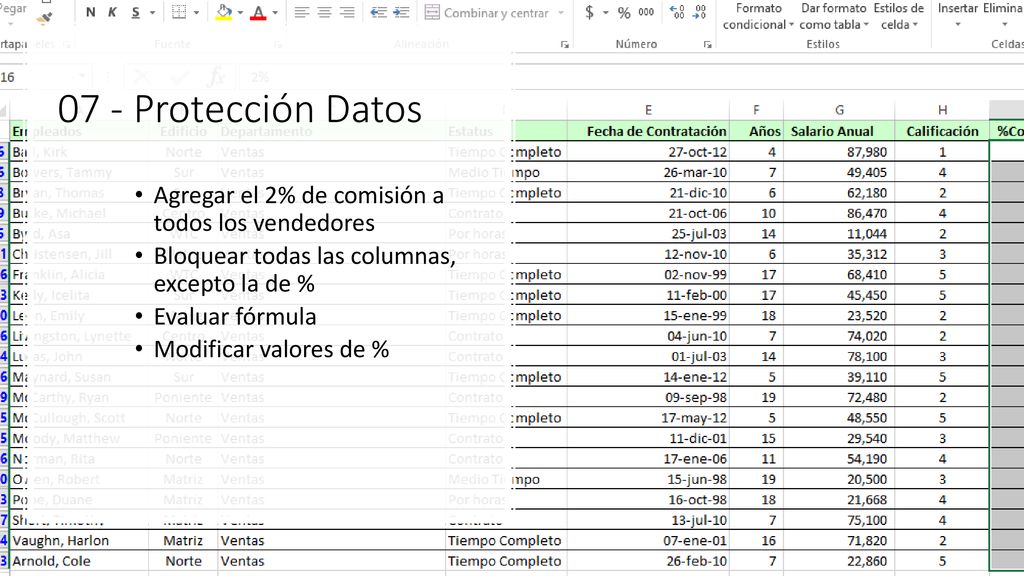Apply yellow fill color bucket
The width and height of the screenshot is (1024, 576).
point(224,12)
